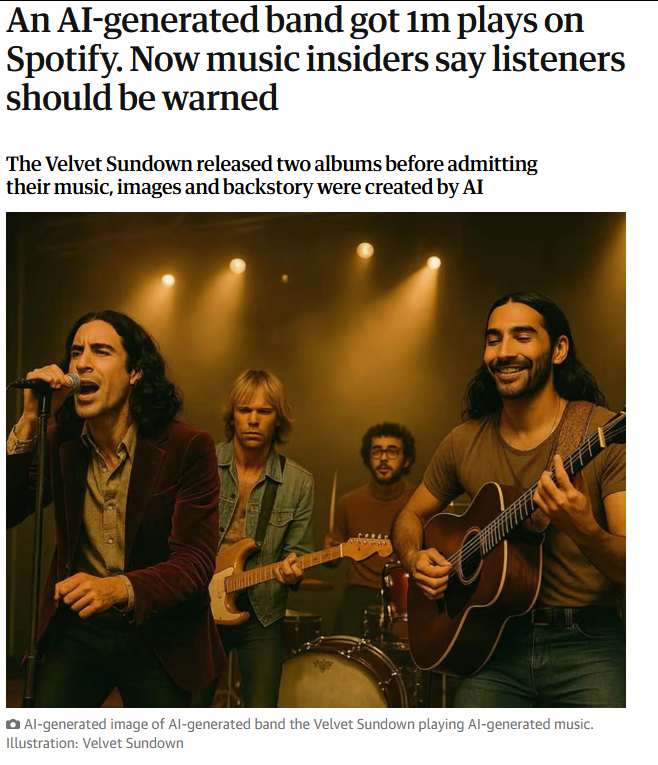Open the main band photo
Image resolution: width=658 pixels, height=765 pixels.
[x=316, y=460]
